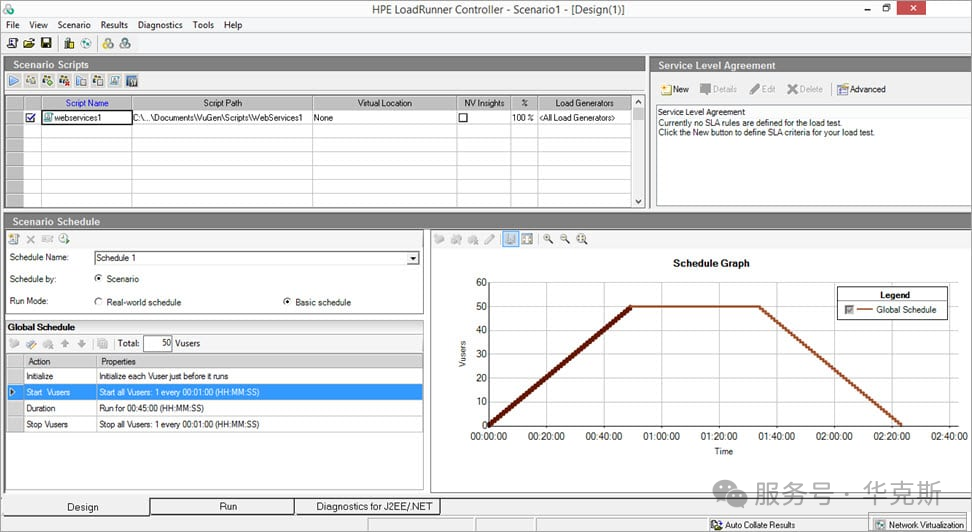Click the yellow linked-rings icon in main toolbar
This screenshot has width=972, height=532.
point(108,43)
